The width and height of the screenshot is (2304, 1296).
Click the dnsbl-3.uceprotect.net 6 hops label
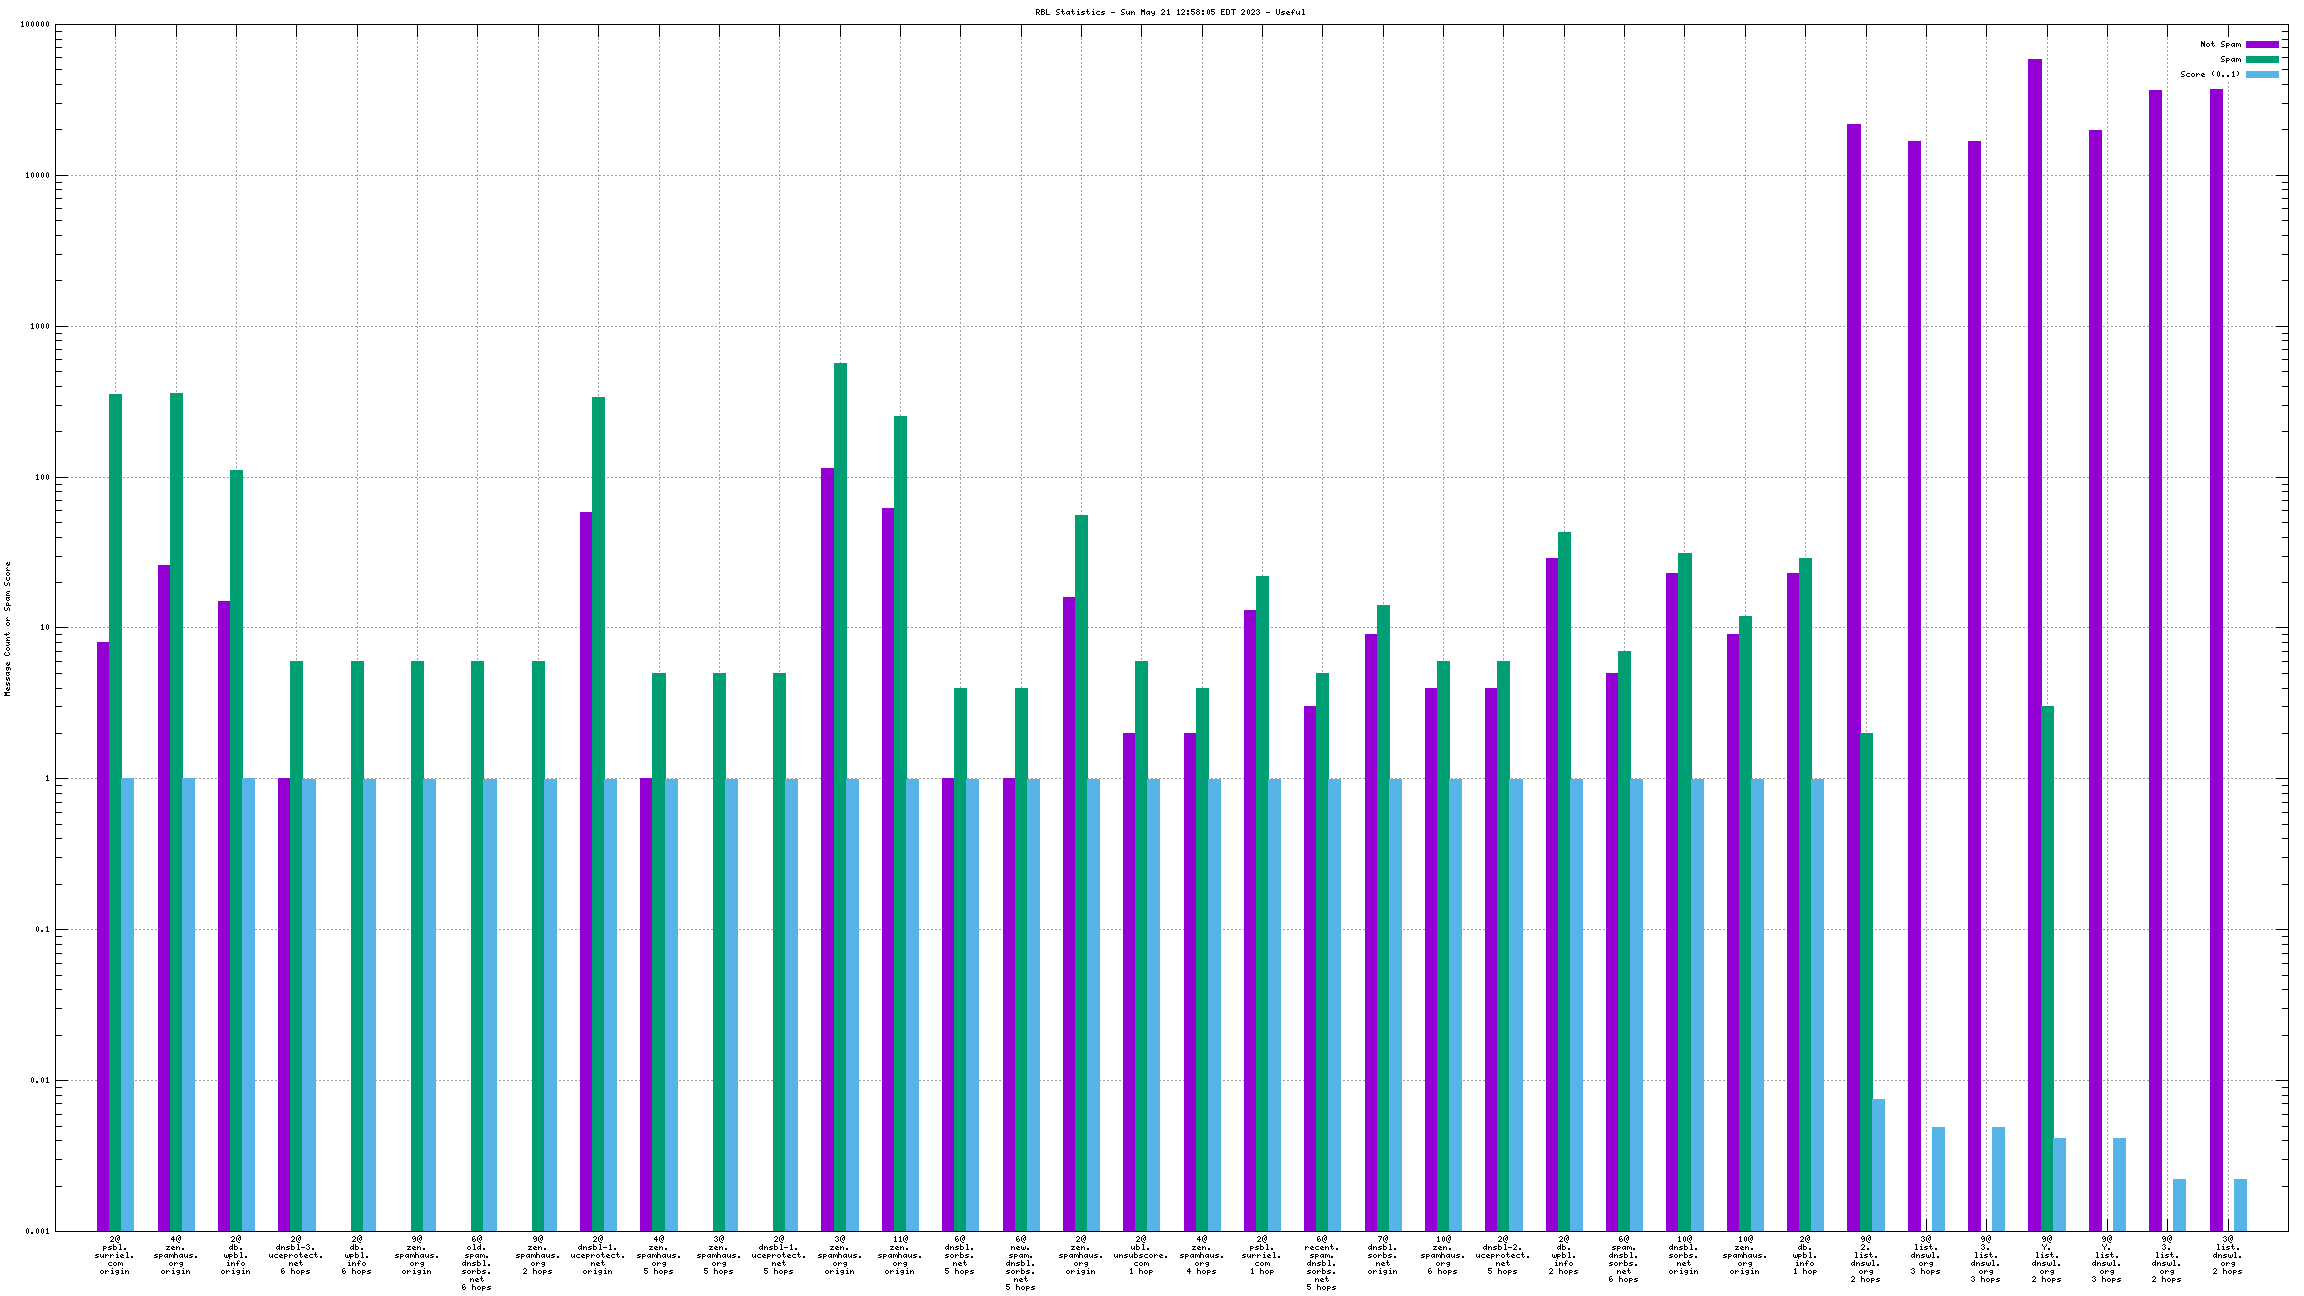click(296, 1255)
